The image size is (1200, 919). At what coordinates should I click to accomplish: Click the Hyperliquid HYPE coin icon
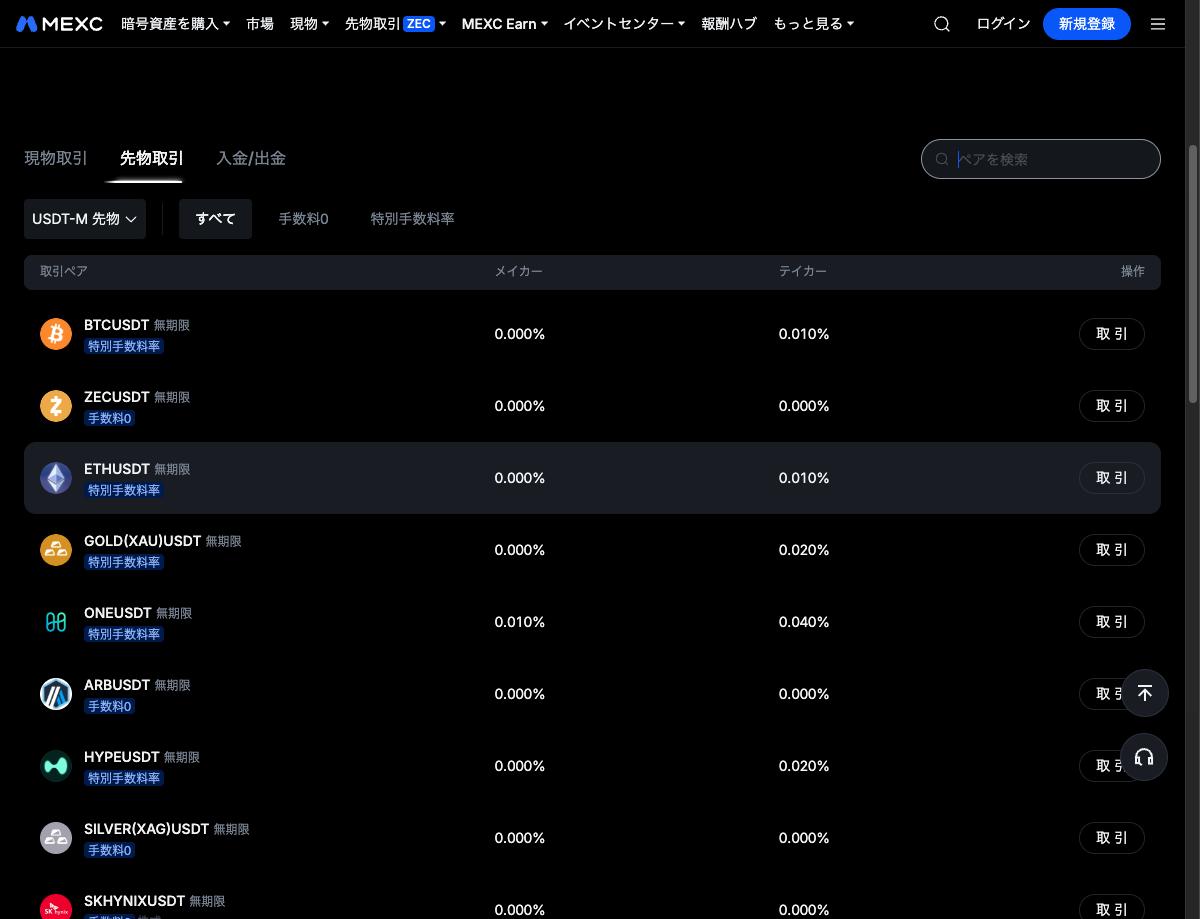click(56, 766)
